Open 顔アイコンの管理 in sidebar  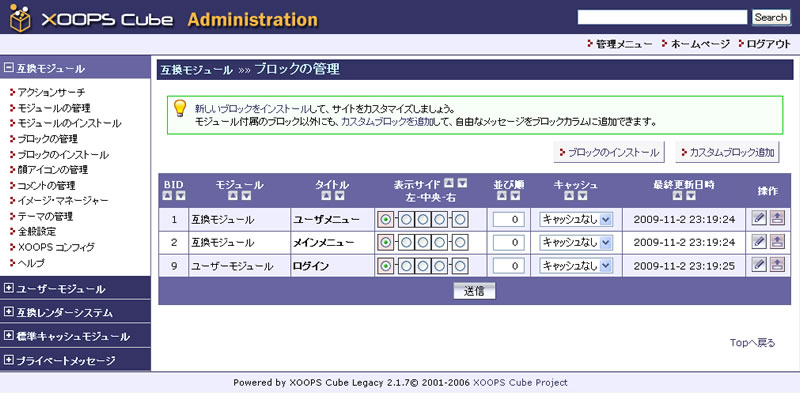53,169
